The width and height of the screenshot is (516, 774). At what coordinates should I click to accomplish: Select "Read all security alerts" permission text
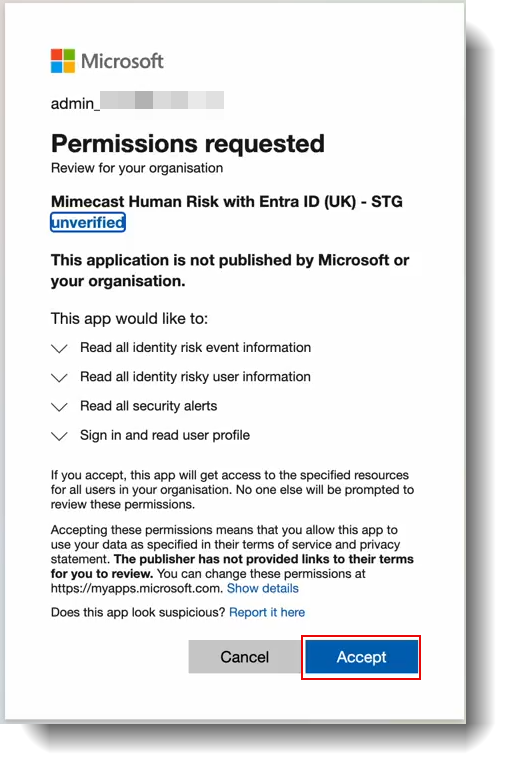pos(149,406)
